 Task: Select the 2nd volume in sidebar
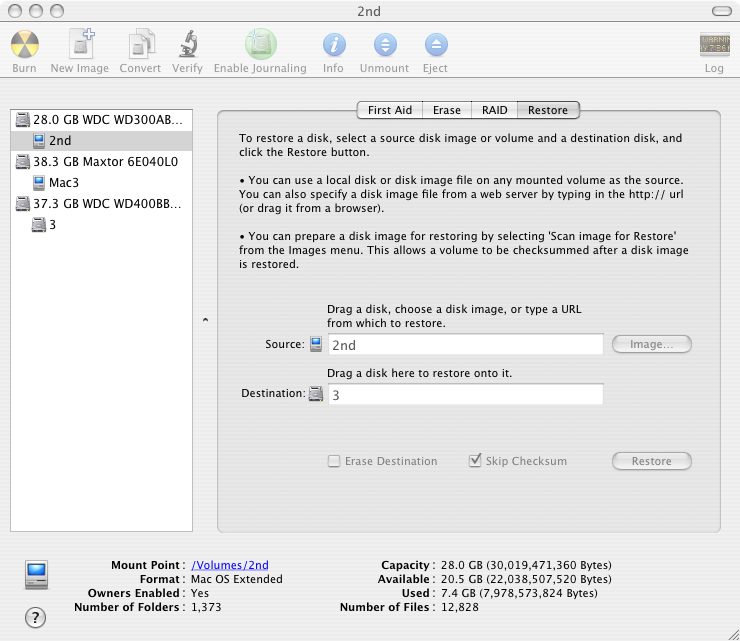pyautogui.click(x=101, y=141)
